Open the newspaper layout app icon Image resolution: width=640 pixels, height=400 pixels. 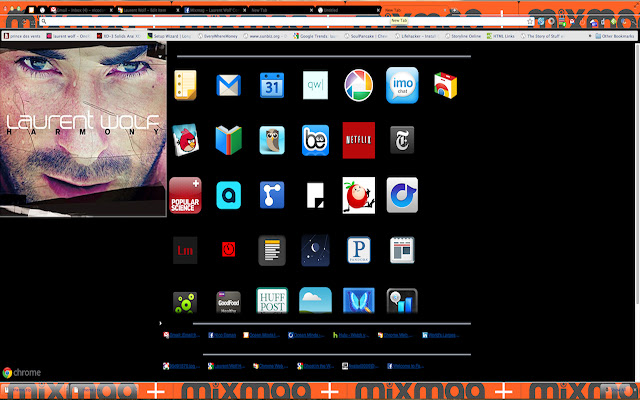tap(402, 250)
